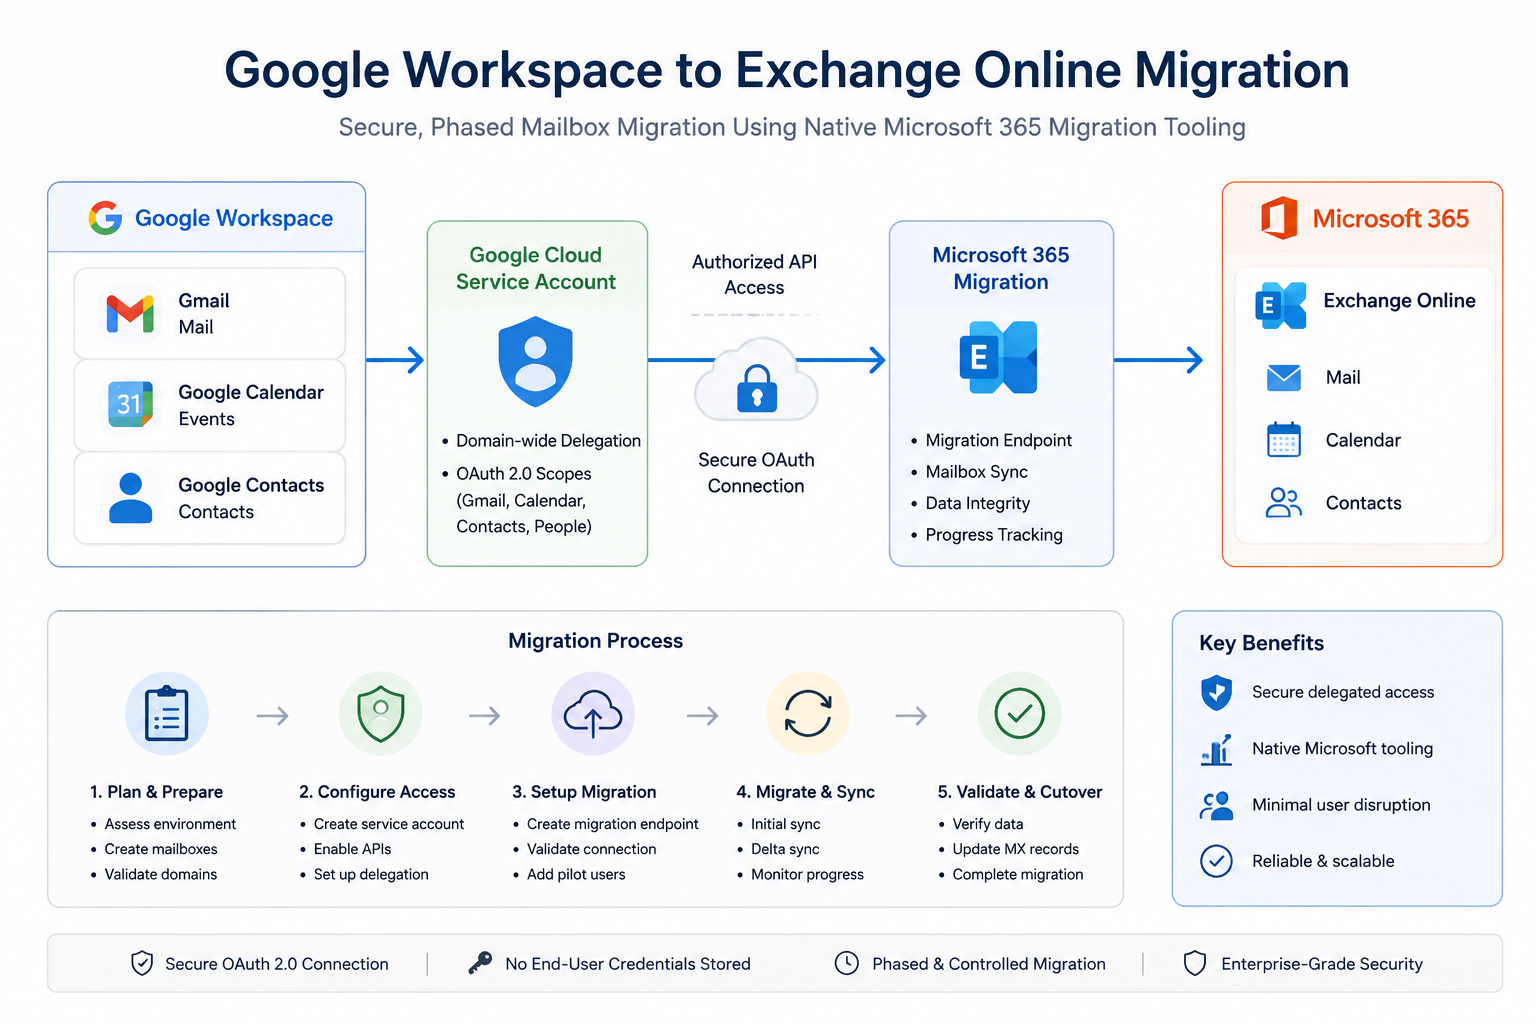
Task: Click the Setup Migration cloud upload icon
Action: point(593,714)
